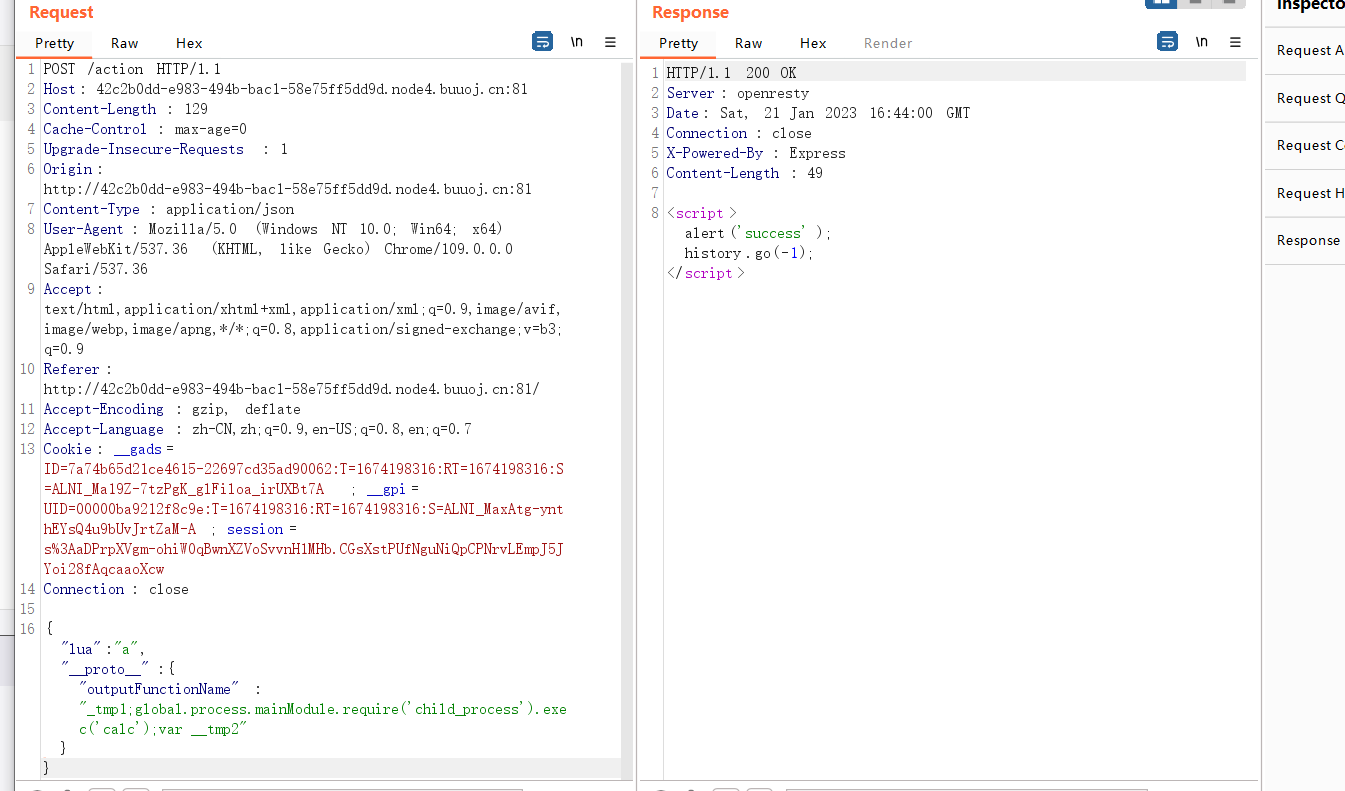1345x791 pixels.
Task: Click the 'Accept-Encoding : gzip, deflate' header
Action: [x=172, y=409]
